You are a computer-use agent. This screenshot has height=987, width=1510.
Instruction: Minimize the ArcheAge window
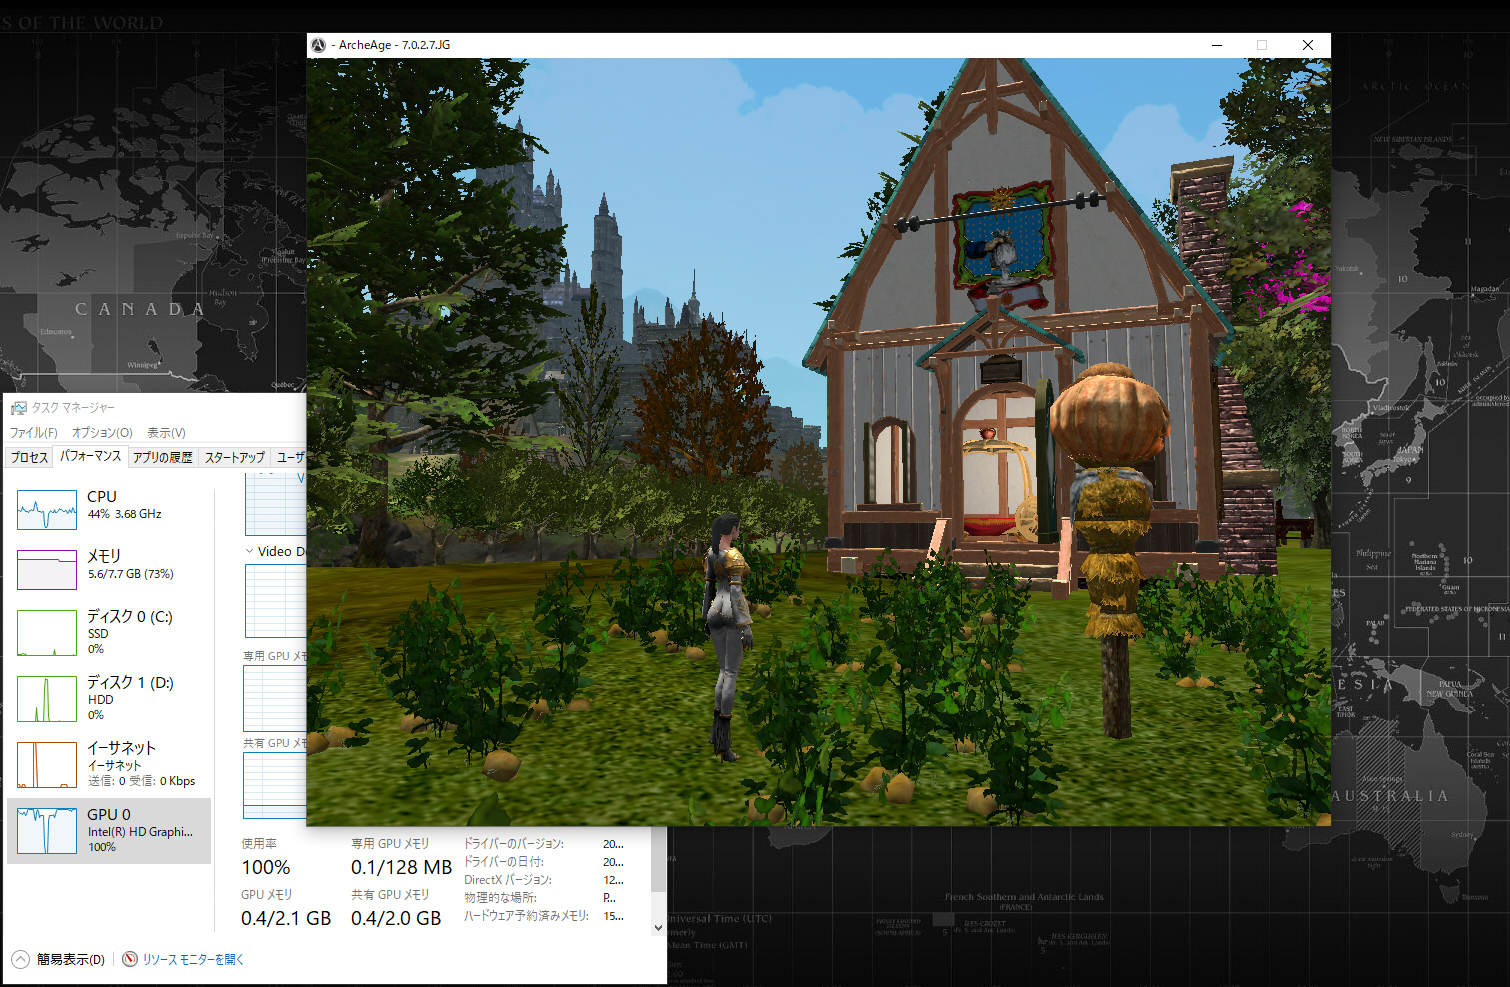(x=1217, y=45)
